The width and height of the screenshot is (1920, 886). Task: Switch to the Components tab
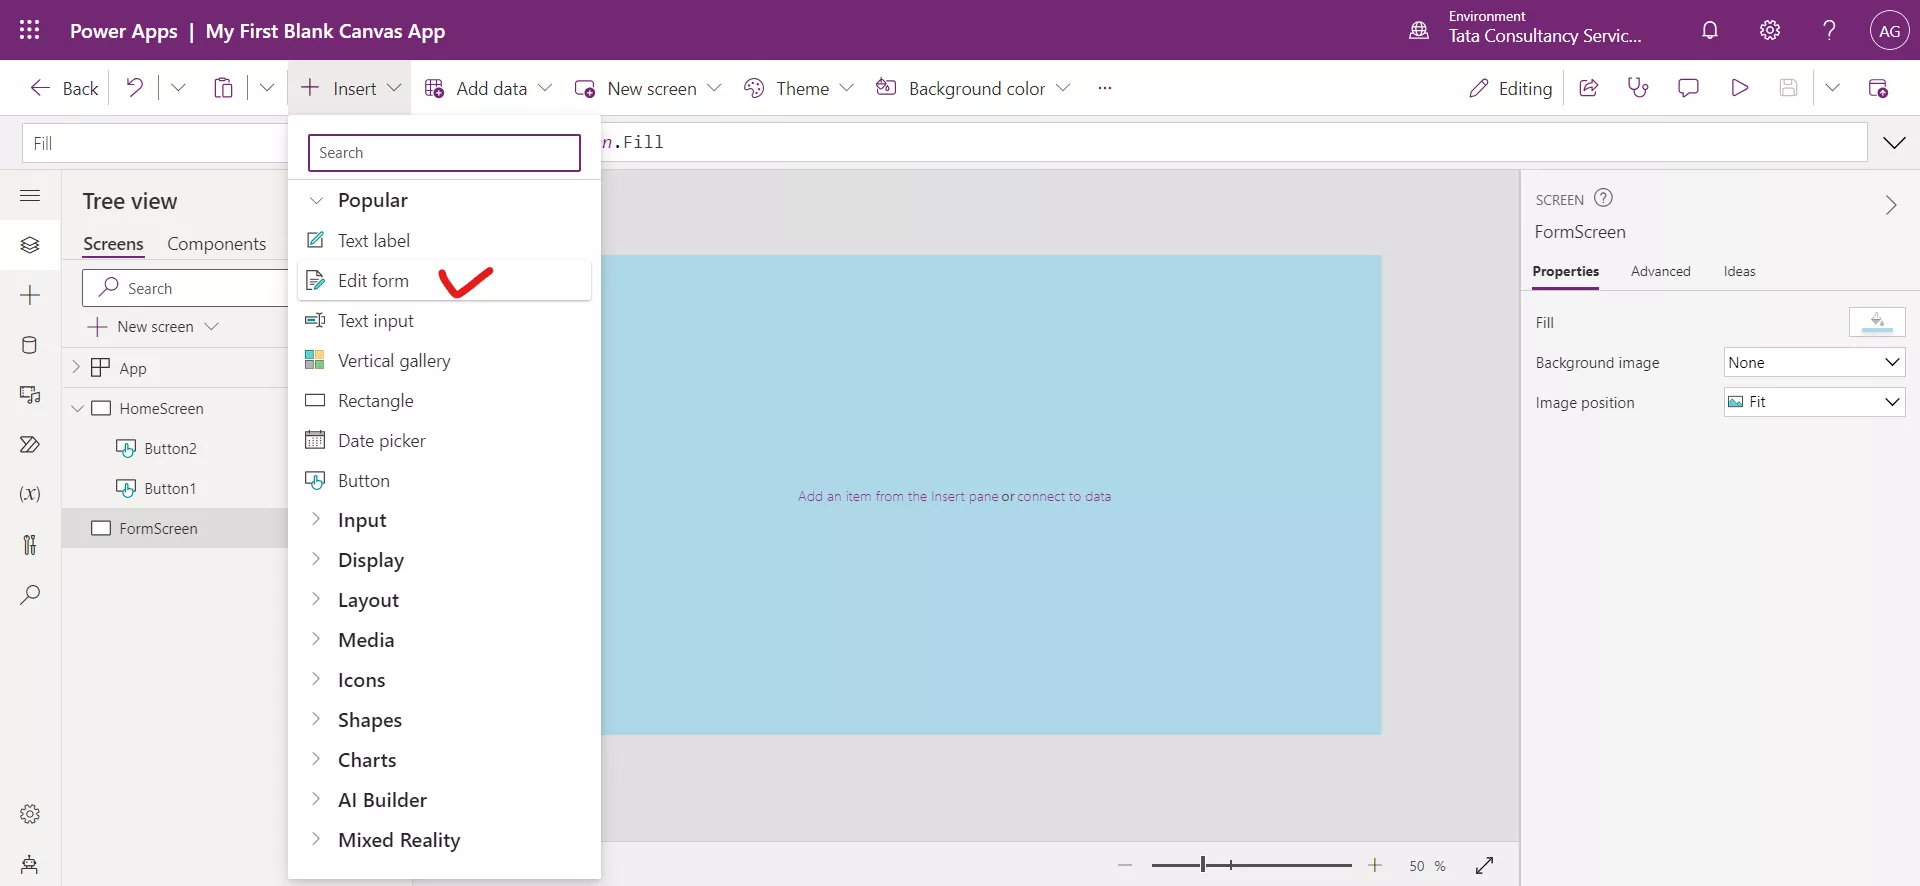(x=216, y=244)
